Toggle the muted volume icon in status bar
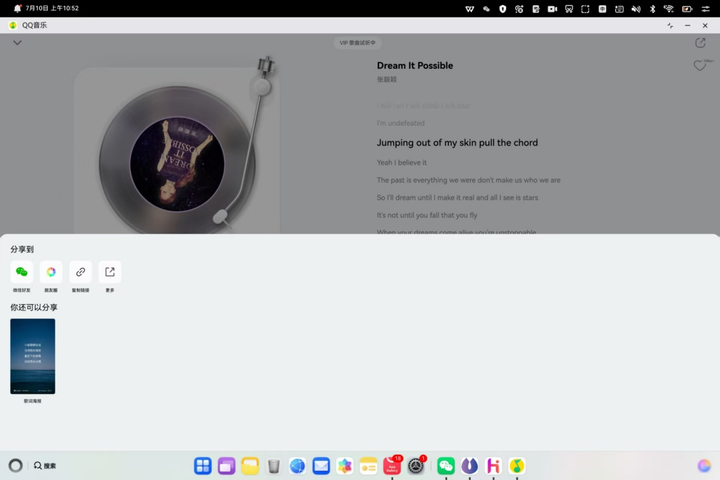 pos(636,9)
